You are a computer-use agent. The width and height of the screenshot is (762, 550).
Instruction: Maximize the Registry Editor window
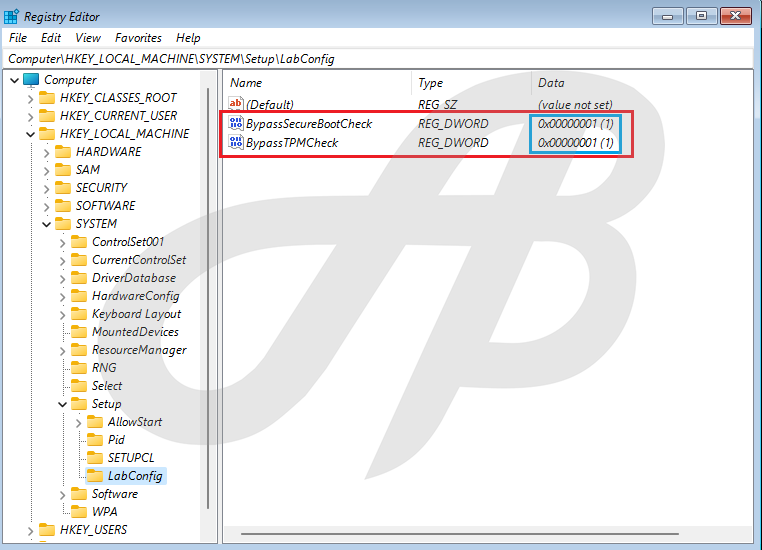point(701,16)
